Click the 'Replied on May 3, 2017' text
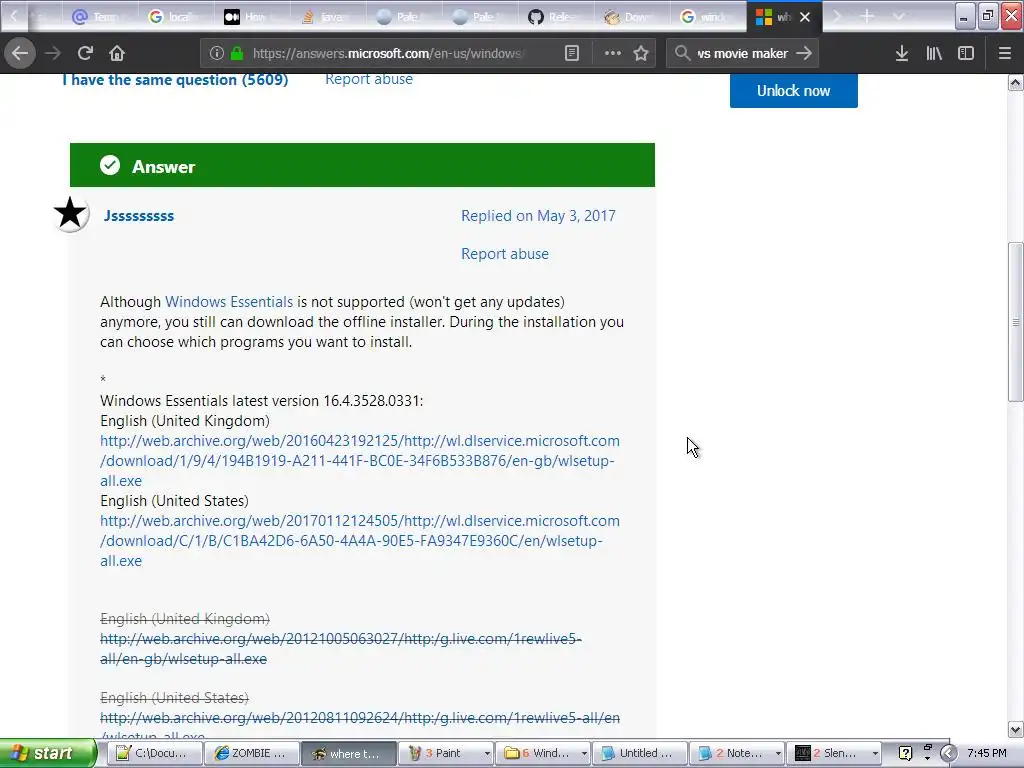 click(x=538, y=216)
